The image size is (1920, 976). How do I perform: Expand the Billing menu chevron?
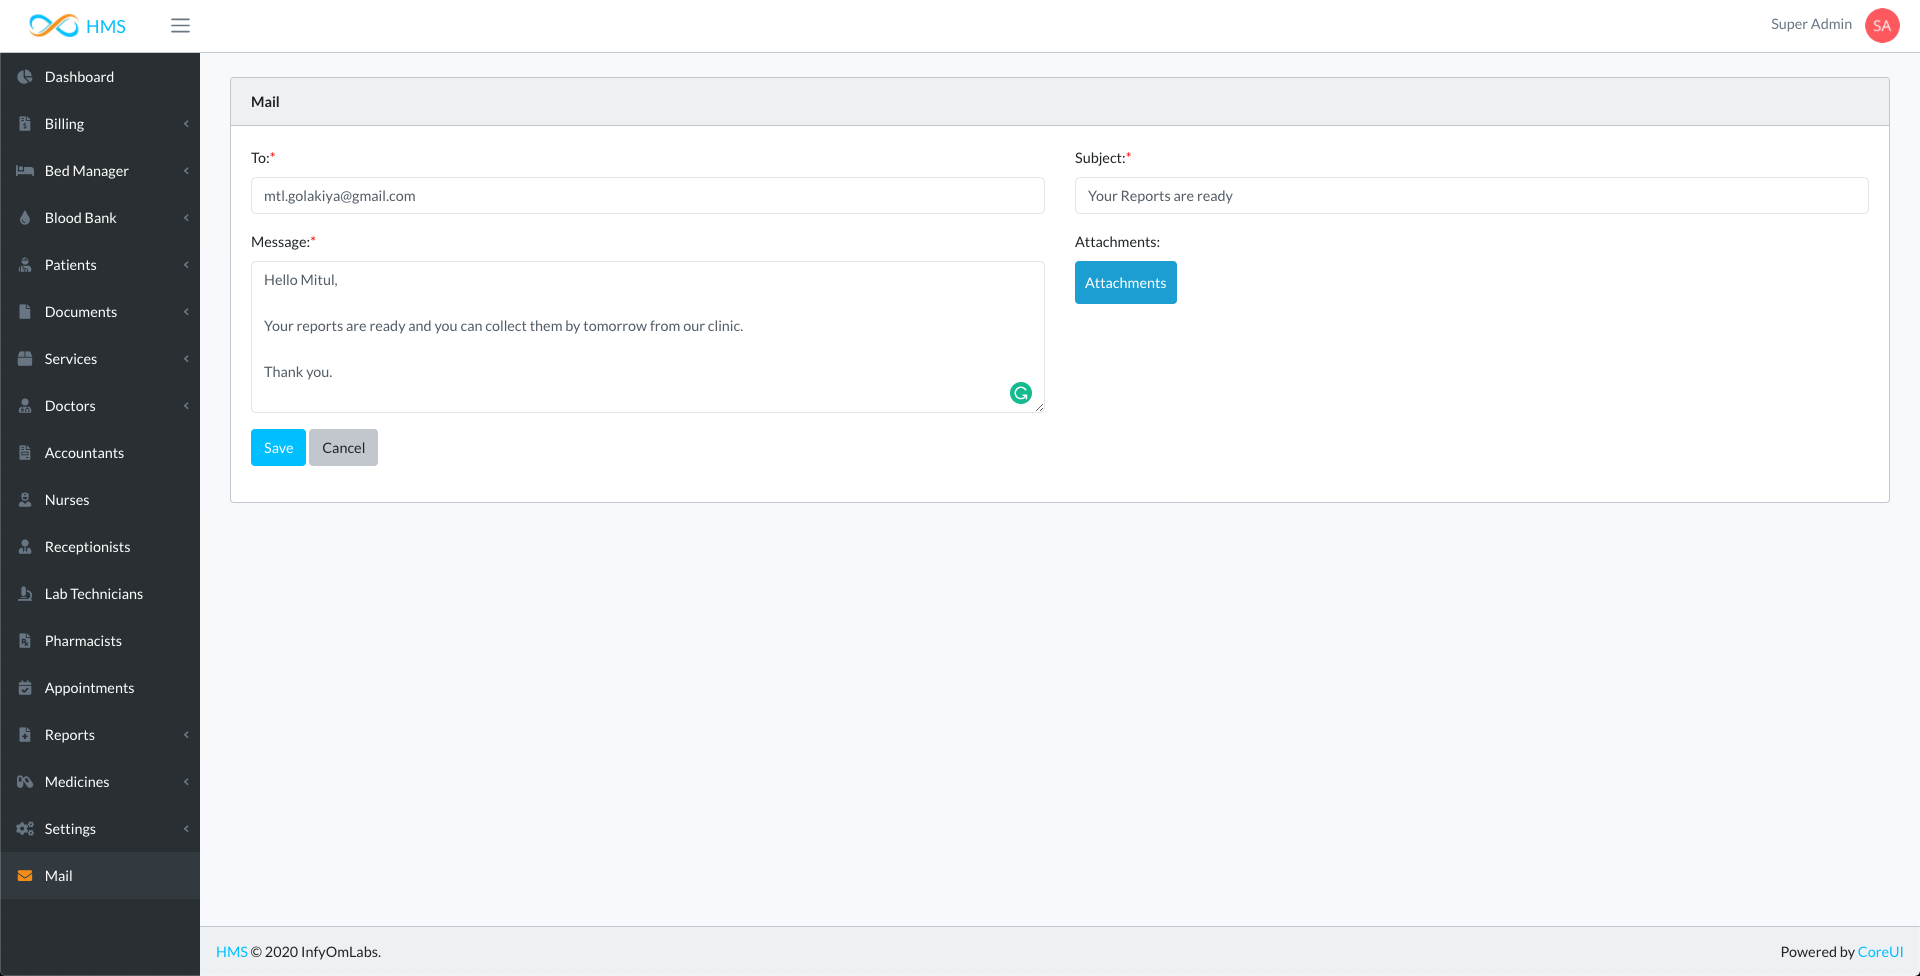186,124
